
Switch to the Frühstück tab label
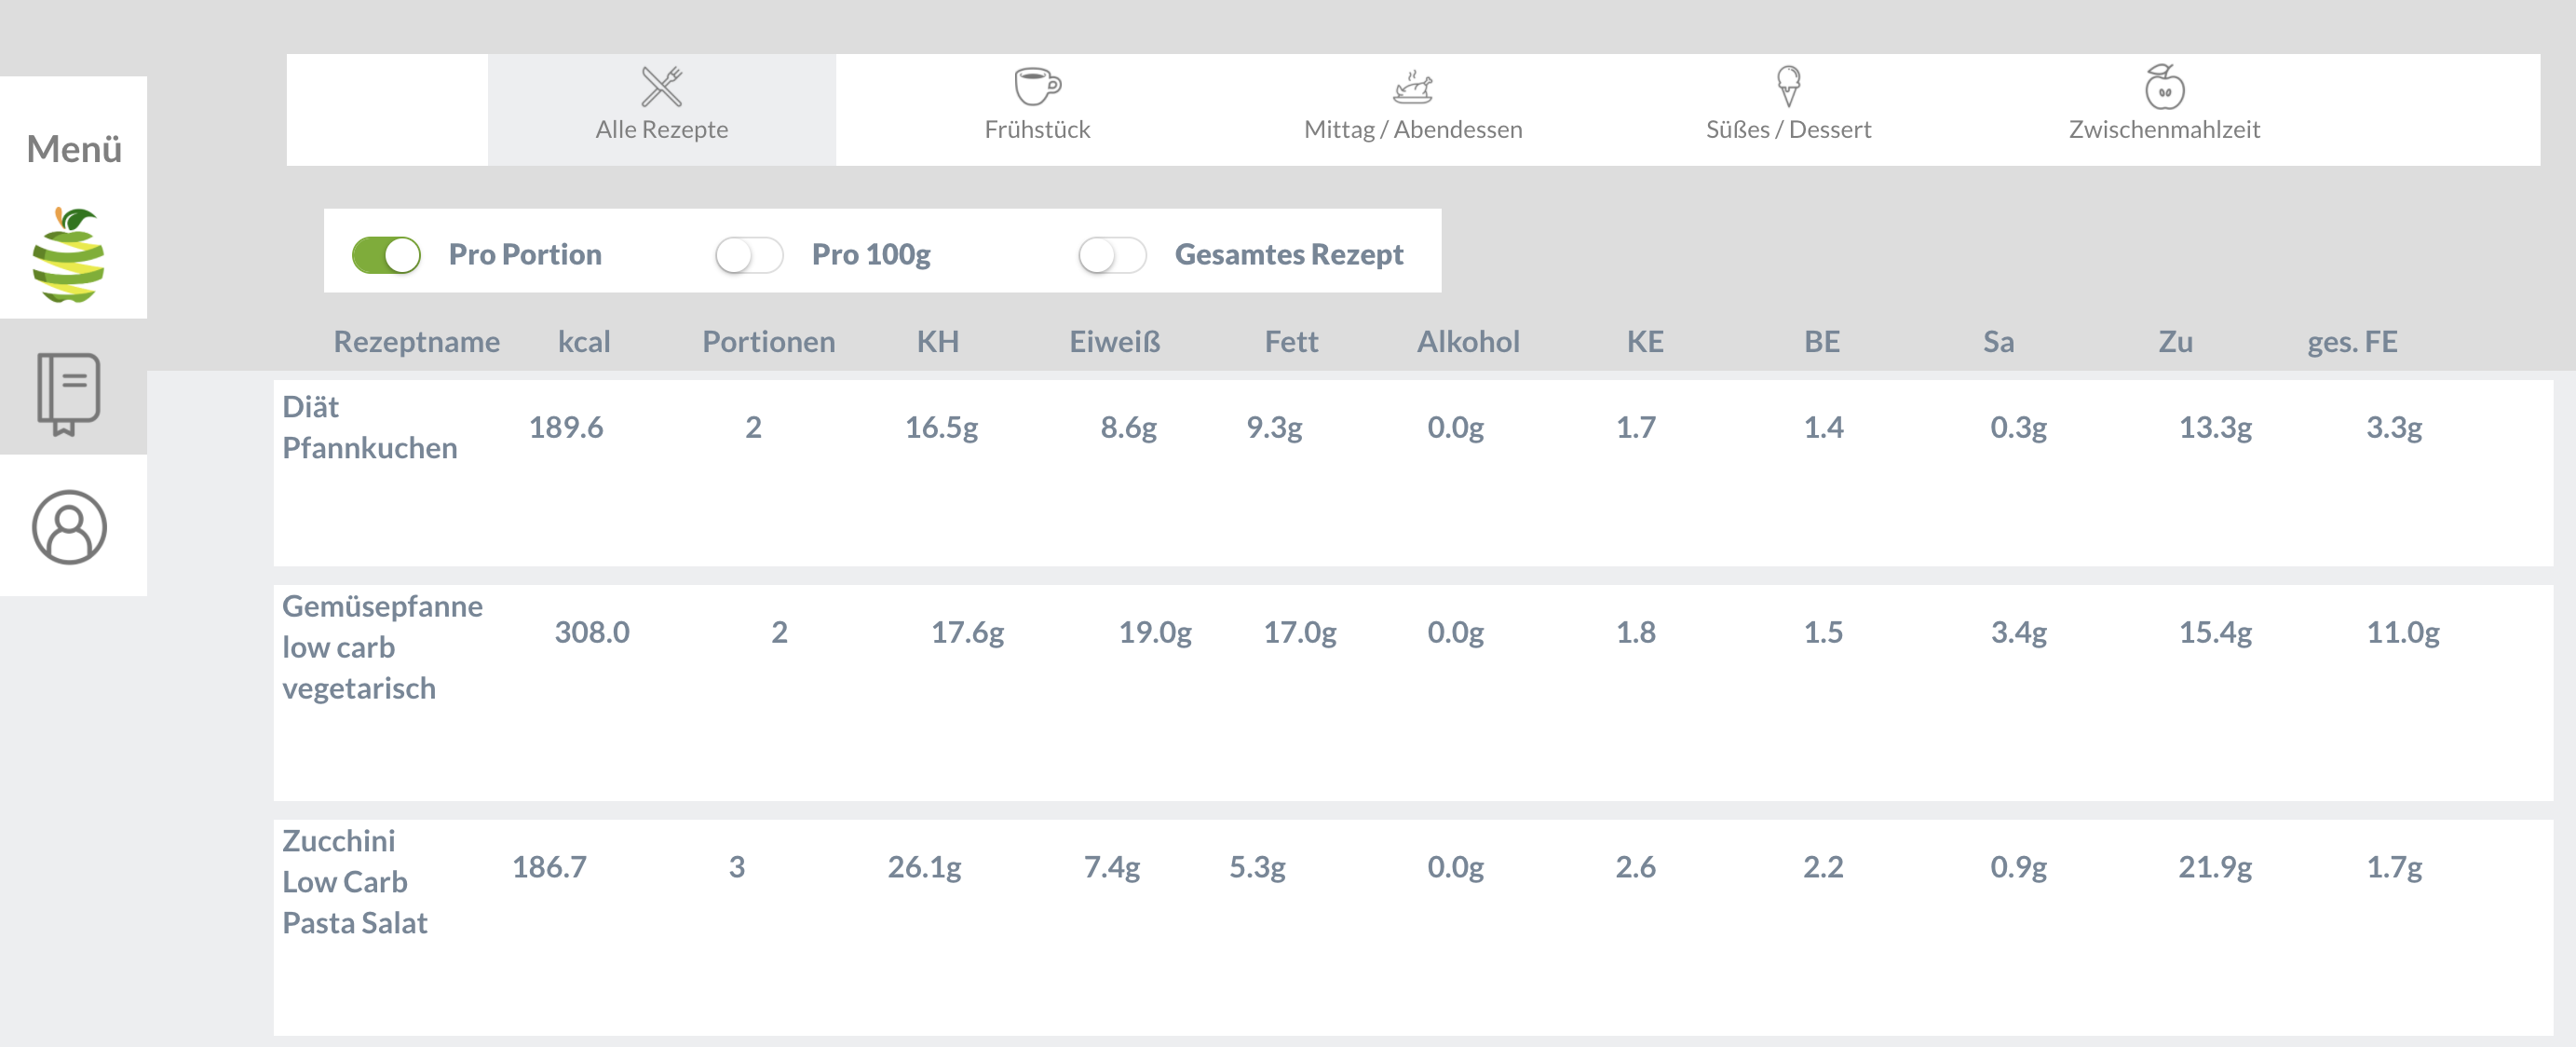[1037, 130]
